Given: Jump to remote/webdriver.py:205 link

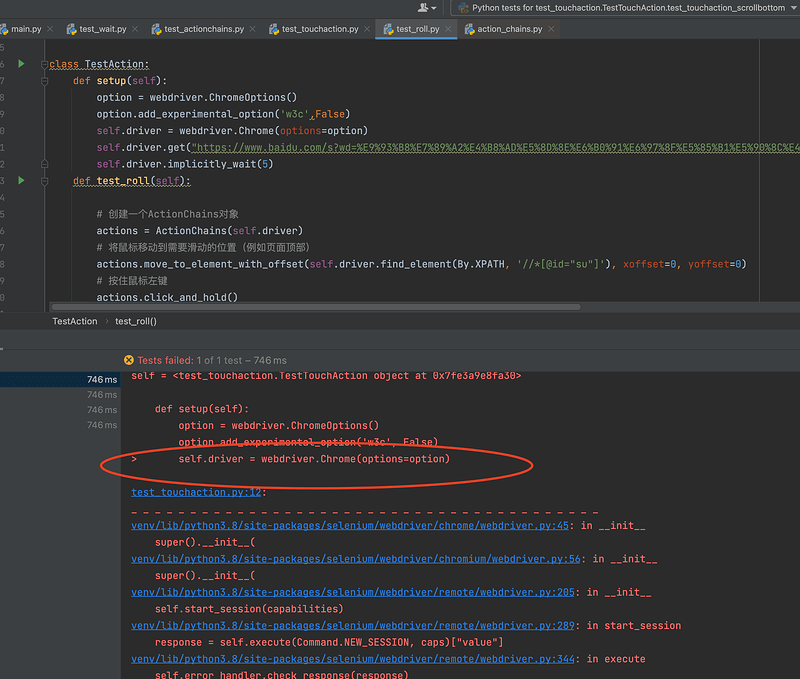Looking at the screenshot, I should (353, 592).
